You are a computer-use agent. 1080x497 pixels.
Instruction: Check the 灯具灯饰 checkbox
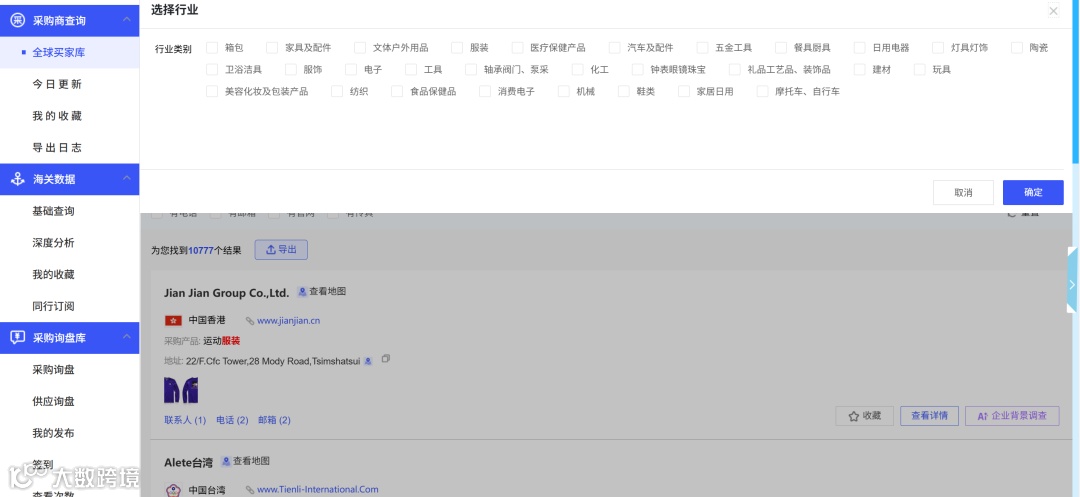tap(938, 47)
